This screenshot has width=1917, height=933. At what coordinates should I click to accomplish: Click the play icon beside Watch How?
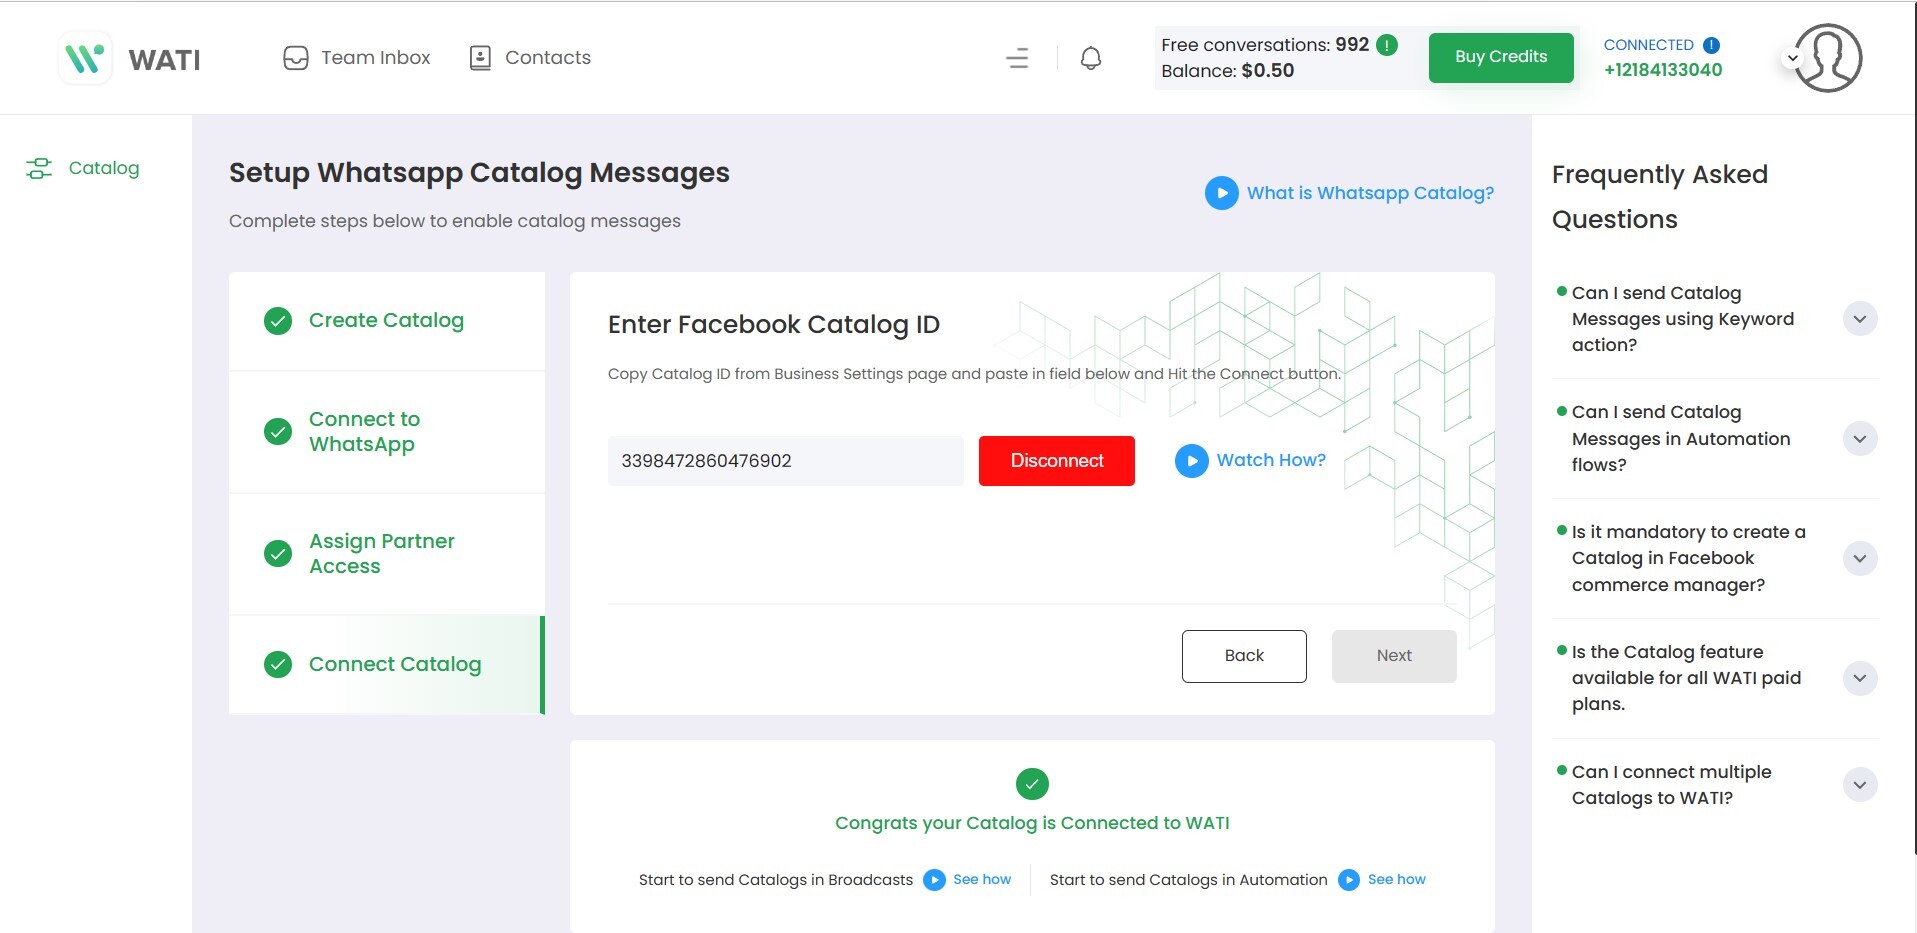coord(1192,461)
